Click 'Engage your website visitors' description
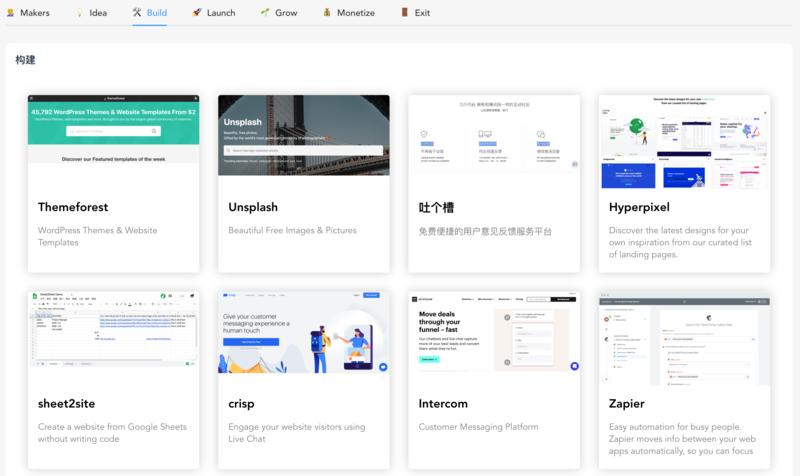800x476 pixels. coord(296,433)
